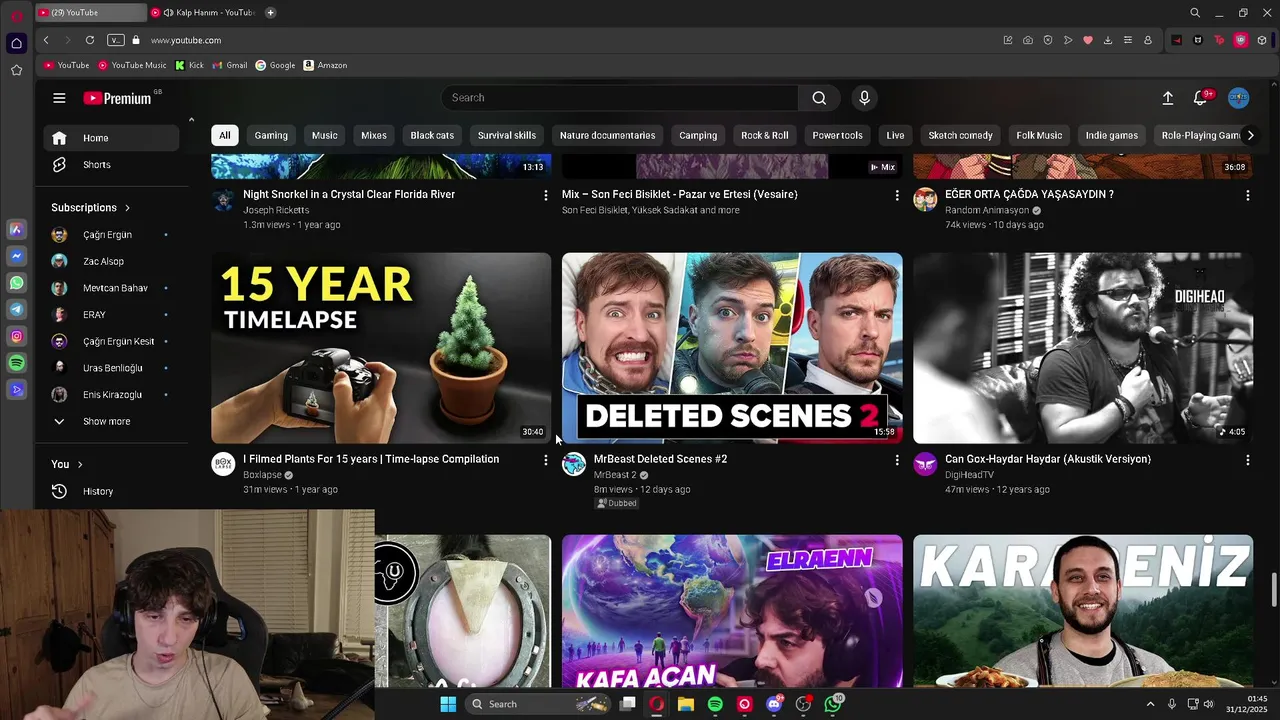Select the Music filter chip
The width and height of the screenshot is (1280, 720).
[x=325, y=136]
